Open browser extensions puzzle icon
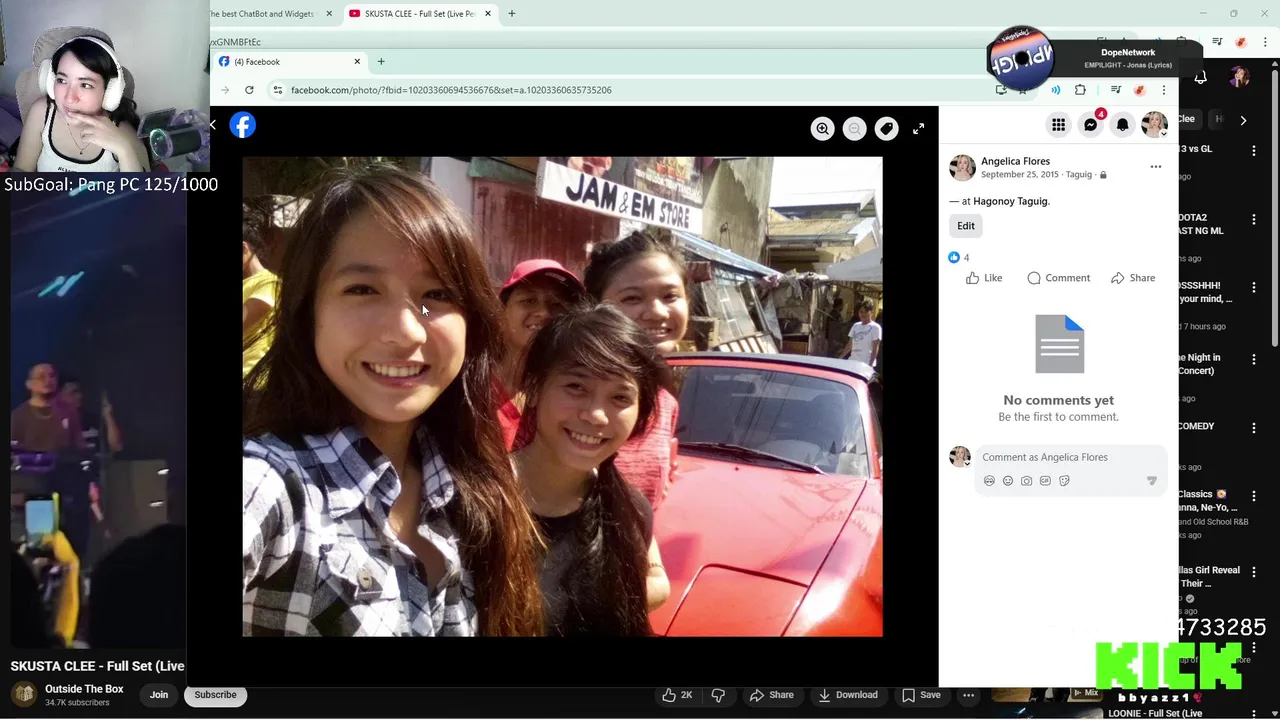 [1080, 90]
